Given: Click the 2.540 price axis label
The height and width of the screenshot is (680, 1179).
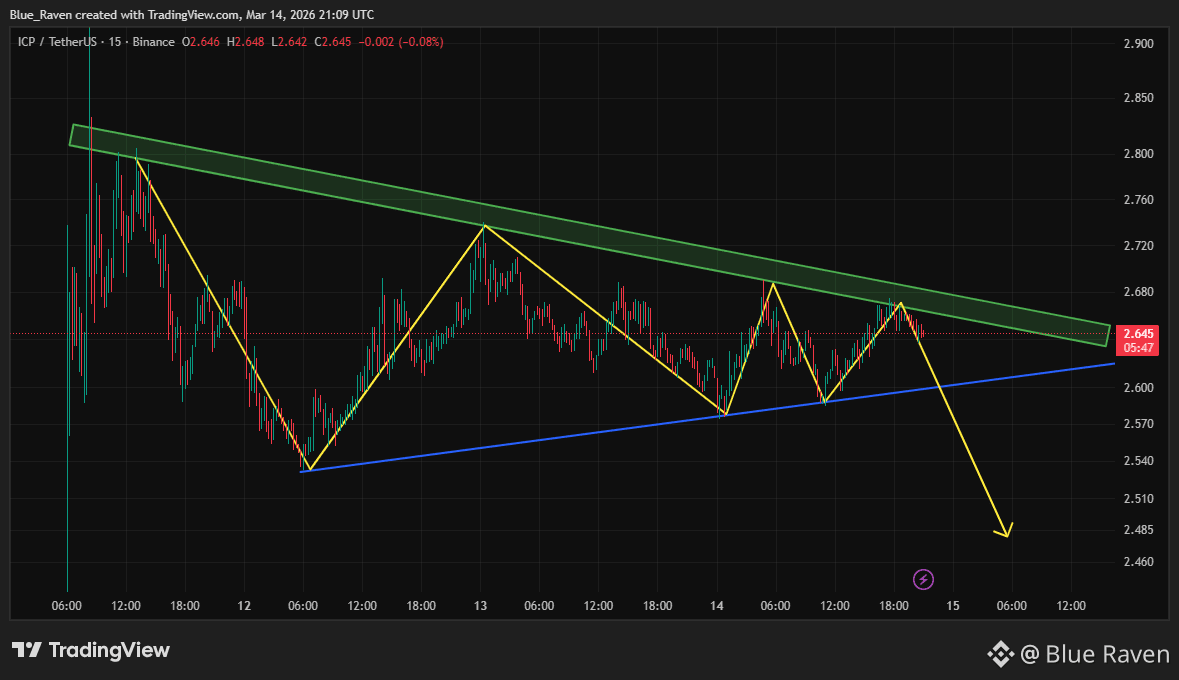Looking at the screenshot, I should 1138,460.
